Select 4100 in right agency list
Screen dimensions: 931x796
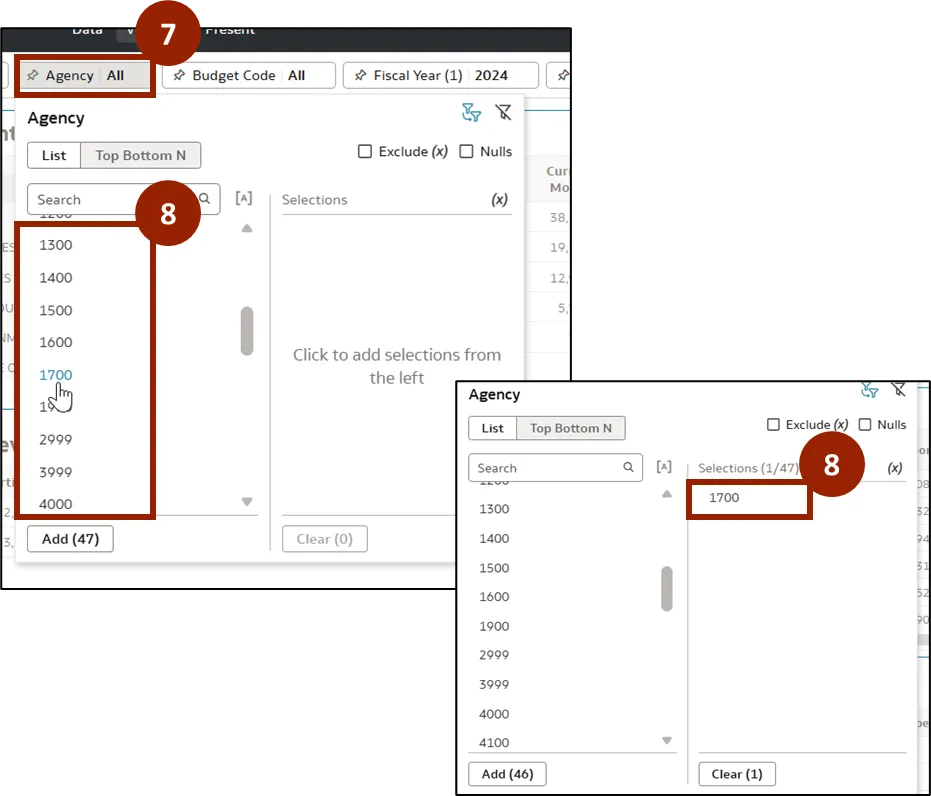495,743
